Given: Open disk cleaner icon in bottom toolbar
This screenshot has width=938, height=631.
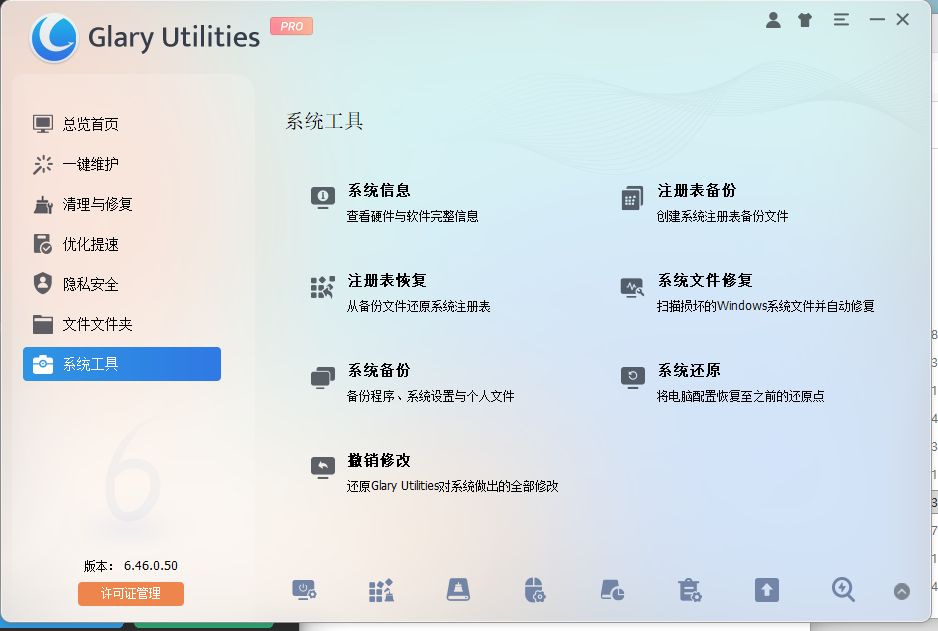Looking at the screenshot, I should pyautogui.click(x=458, y=590).
